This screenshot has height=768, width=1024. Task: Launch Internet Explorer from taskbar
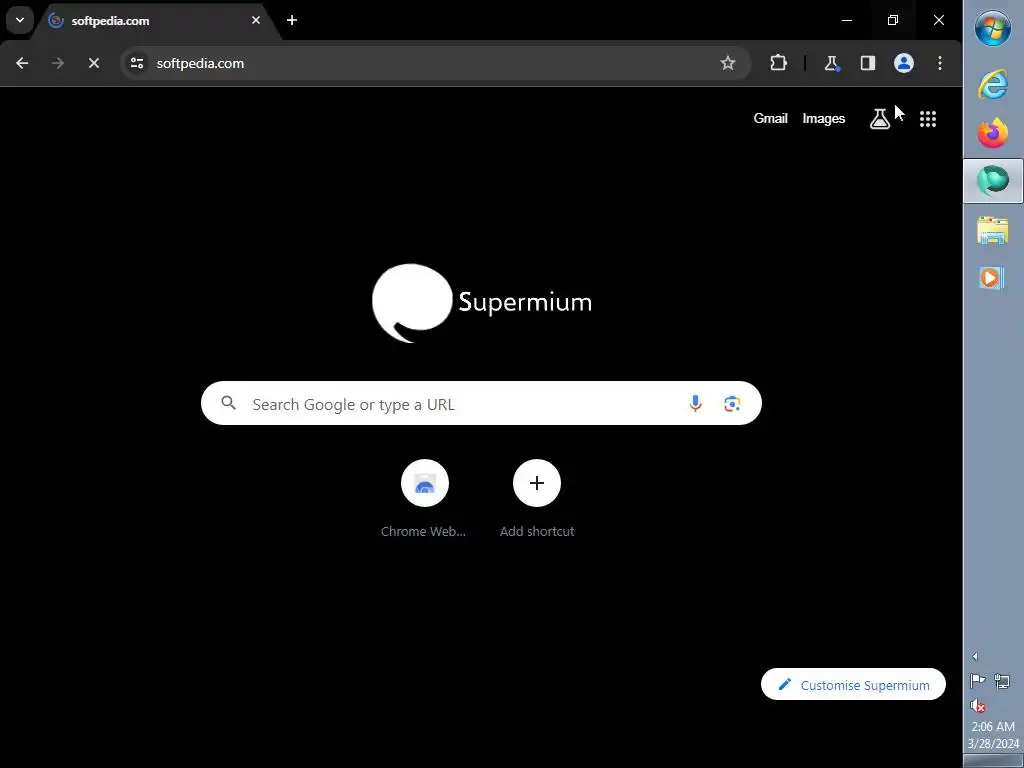point(993,85)
